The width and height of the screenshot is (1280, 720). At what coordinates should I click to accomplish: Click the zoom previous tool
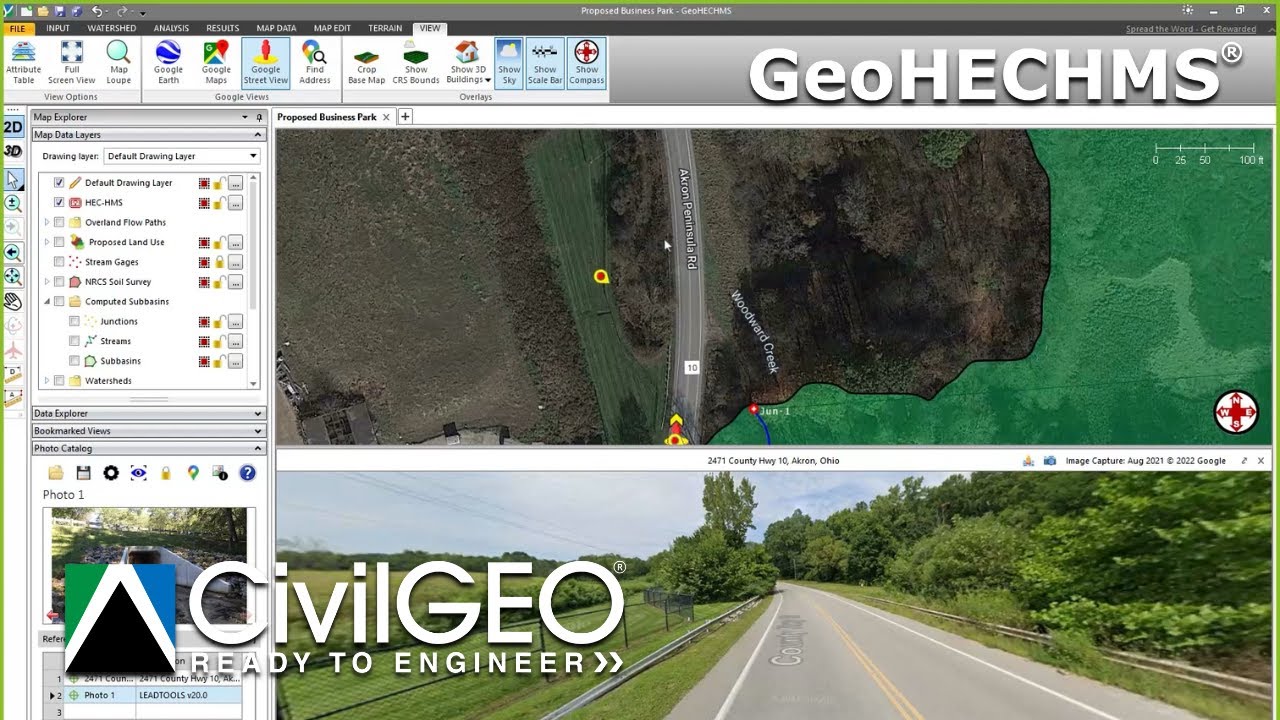(x=13, y=253)
